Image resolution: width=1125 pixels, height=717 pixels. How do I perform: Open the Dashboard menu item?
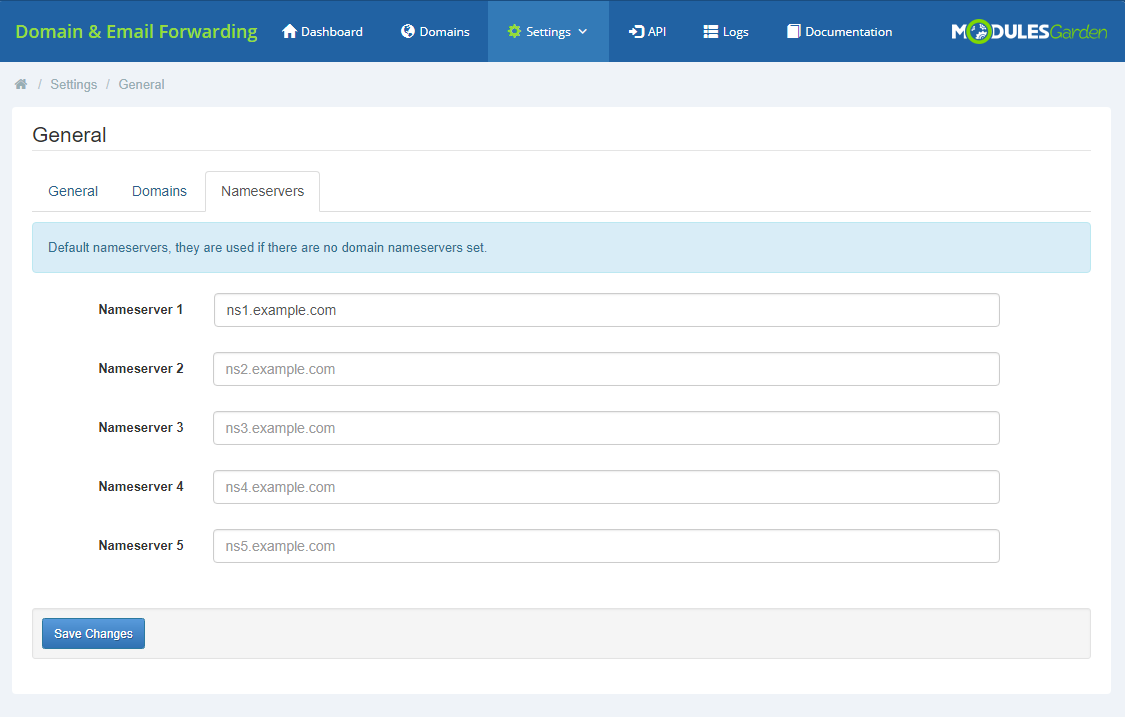tap(322, 31)
